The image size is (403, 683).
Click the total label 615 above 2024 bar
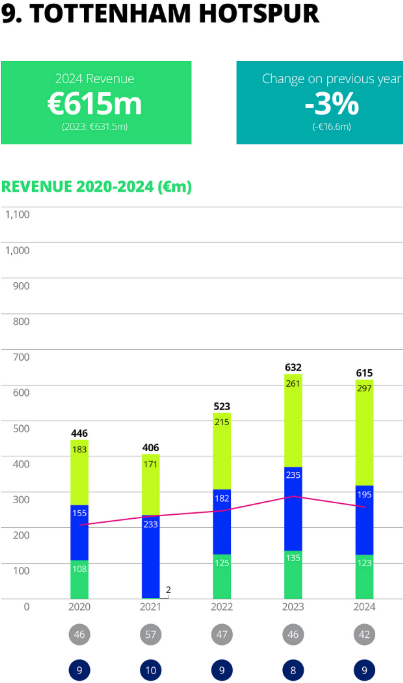coord(364,373)
